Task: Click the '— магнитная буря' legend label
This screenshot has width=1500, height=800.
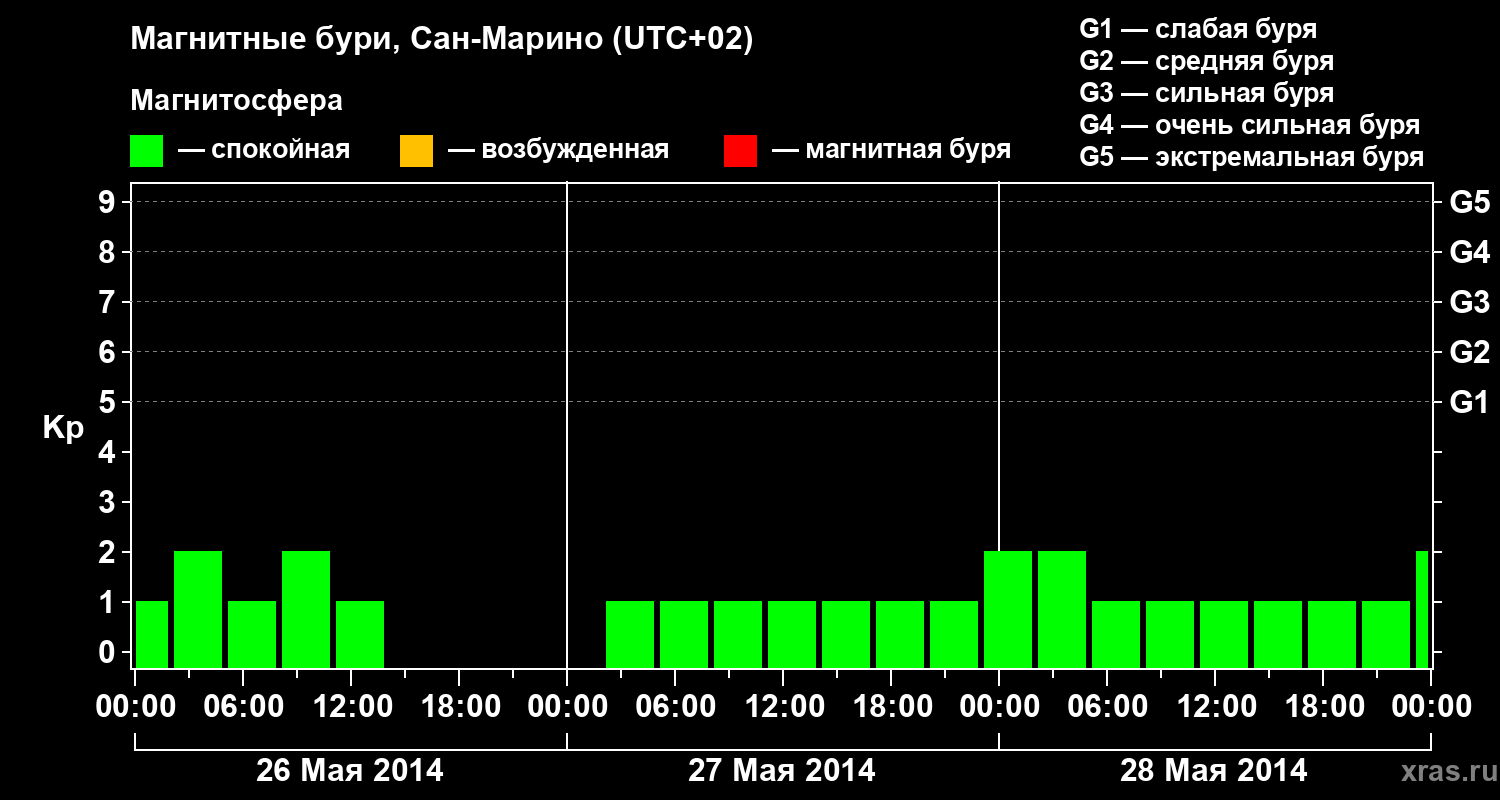Action: point(891,150)
